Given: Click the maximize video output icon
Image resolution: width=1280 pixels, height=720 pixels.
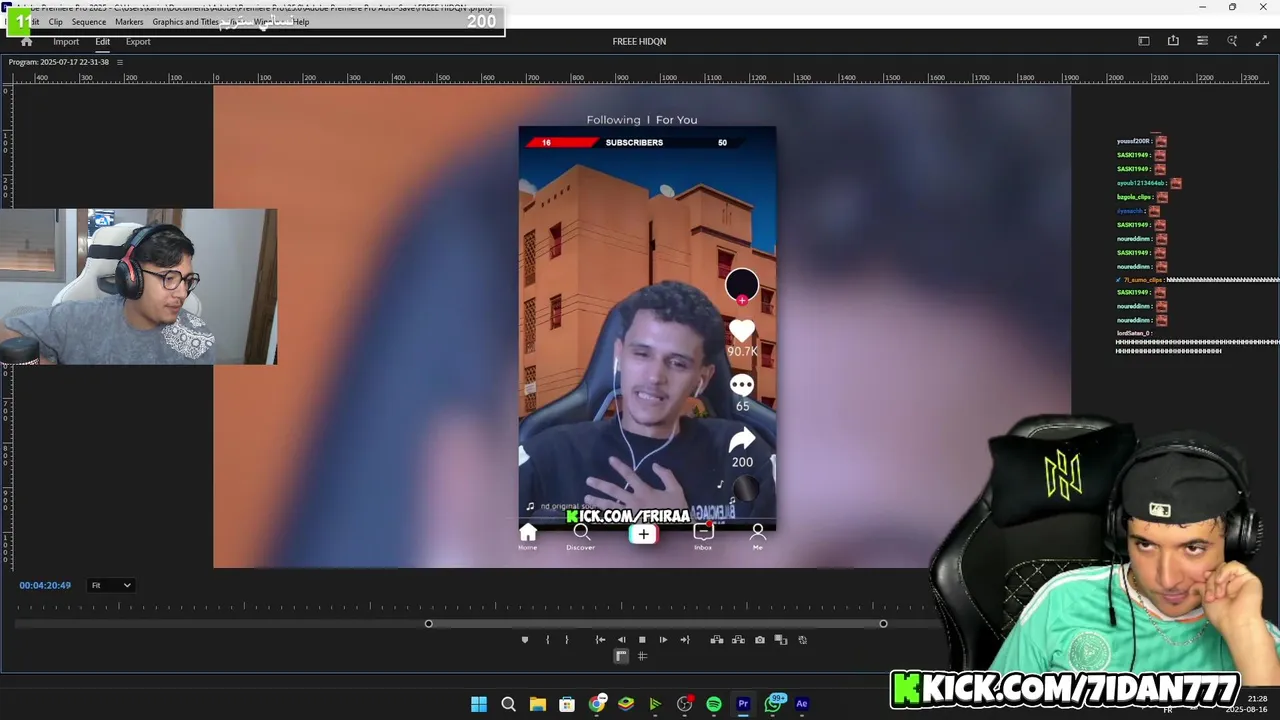Looking at the screenshot, I should coord(1261,41).
